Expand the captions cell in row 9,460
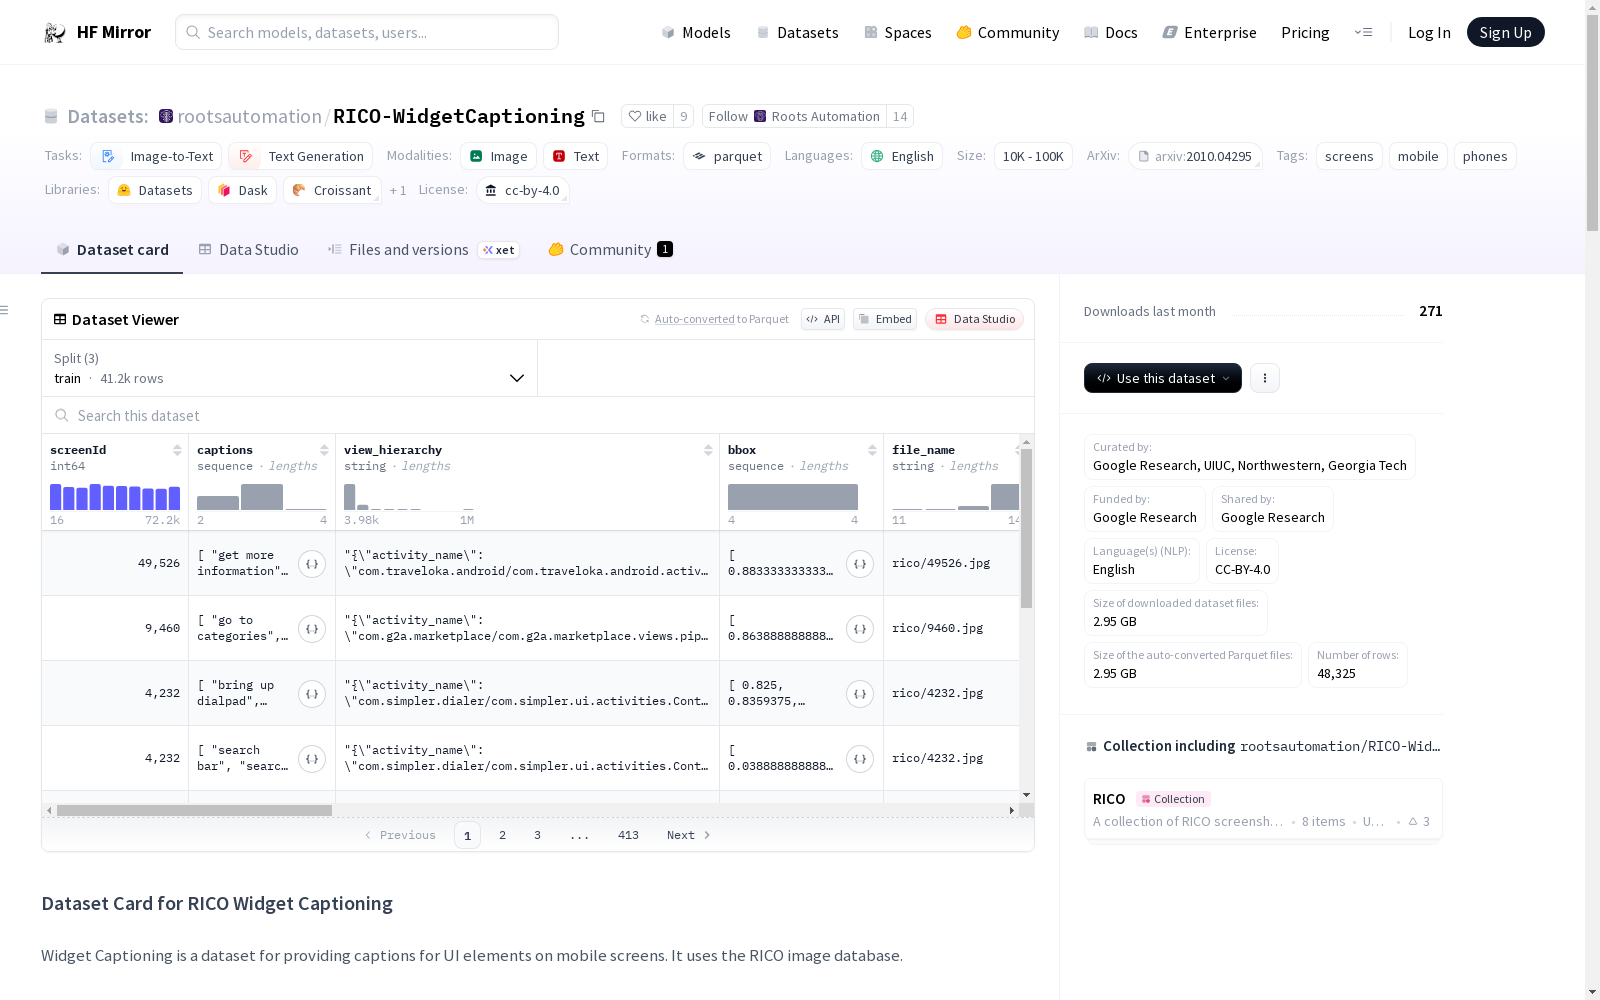This screenshot has height=1000, width=1600. (312, 629)
